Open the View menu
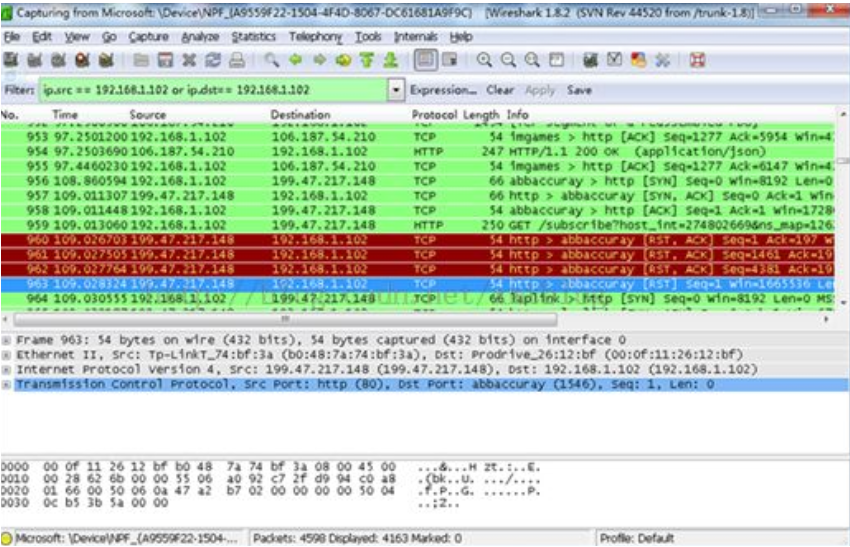Screen dimensions: 850x547 (77, 37)
